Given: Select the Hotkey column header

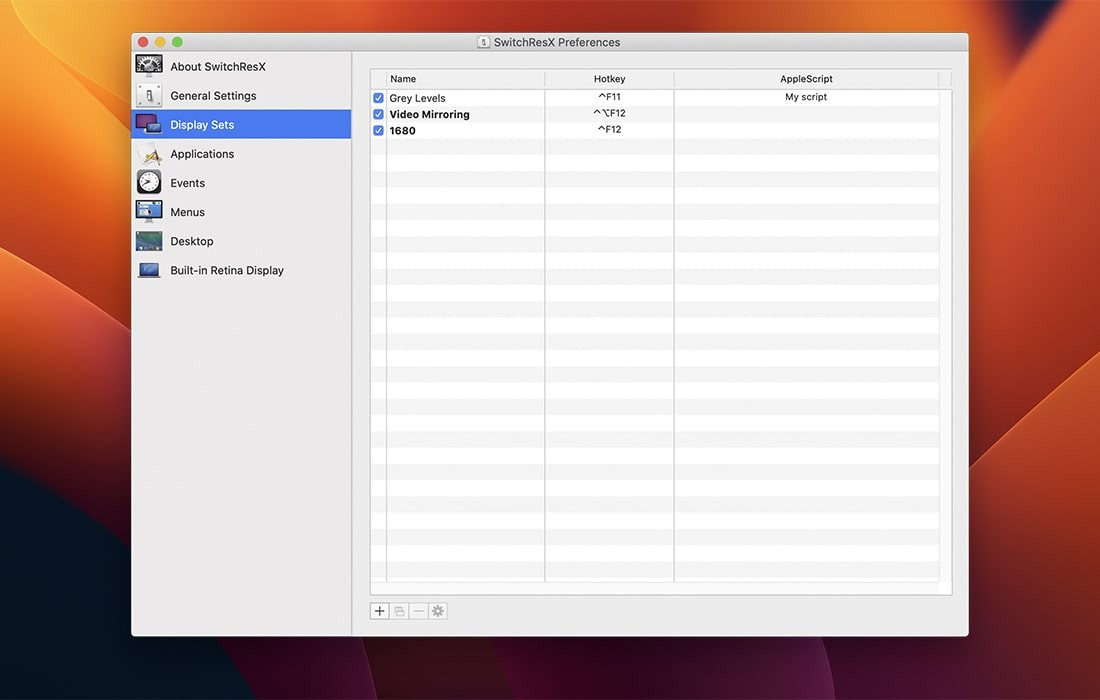Looking at the screenshot, I should 609,78.
